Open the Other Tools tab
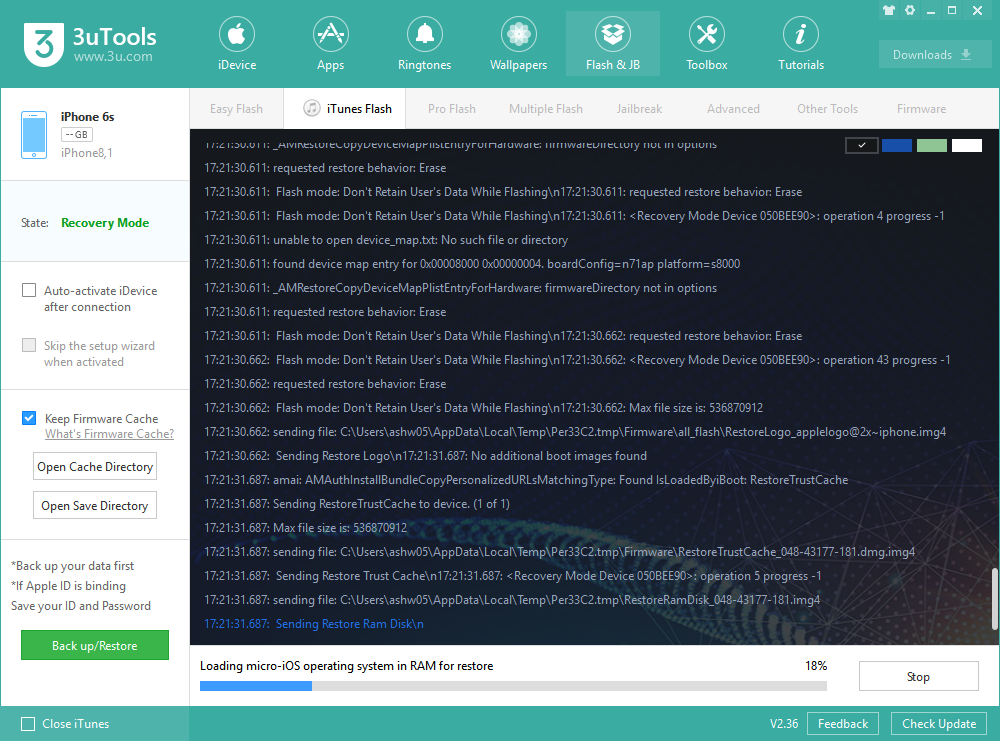Image resolution: width=1000 pixels, height=741 pixels. (x=827, y=109)
